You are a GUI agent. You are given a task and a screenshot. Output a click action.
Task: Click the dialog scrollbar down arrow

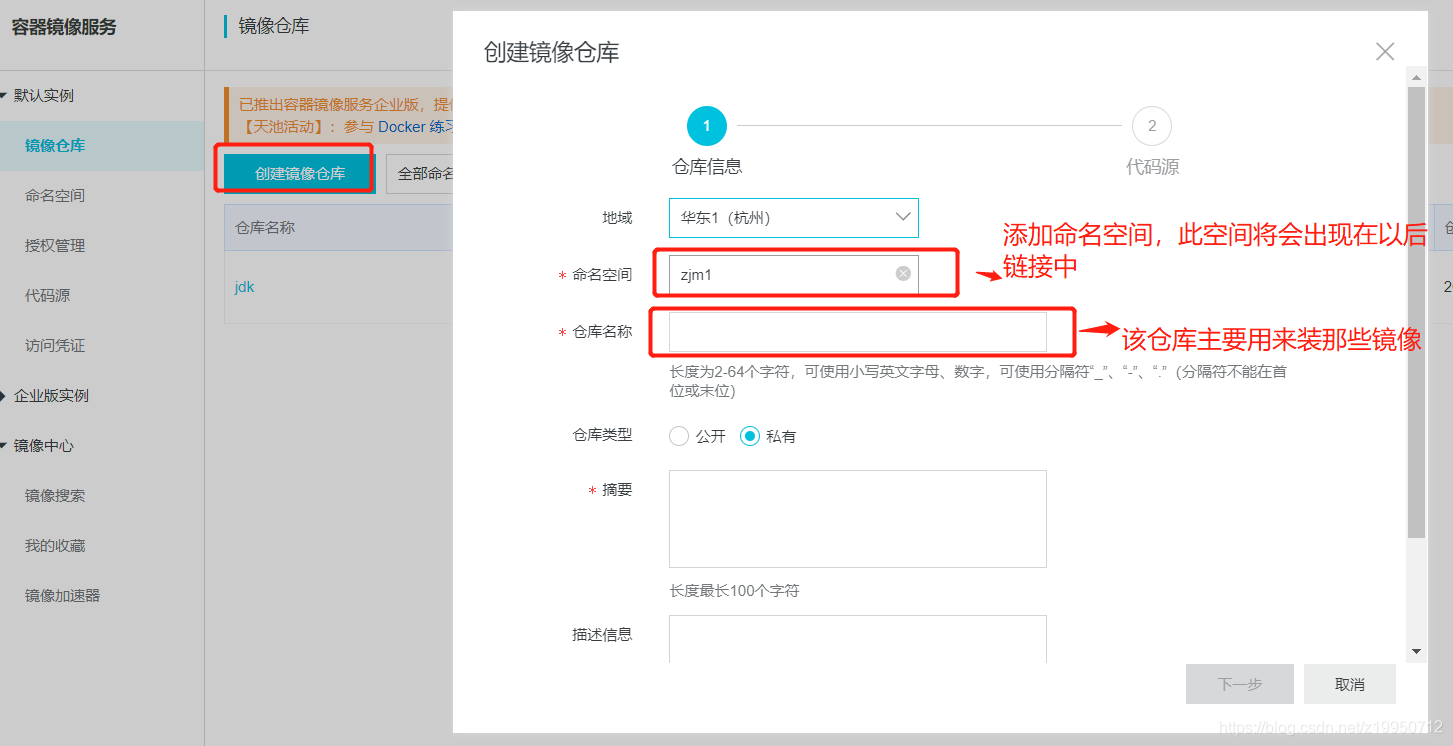click(1416, 651)
